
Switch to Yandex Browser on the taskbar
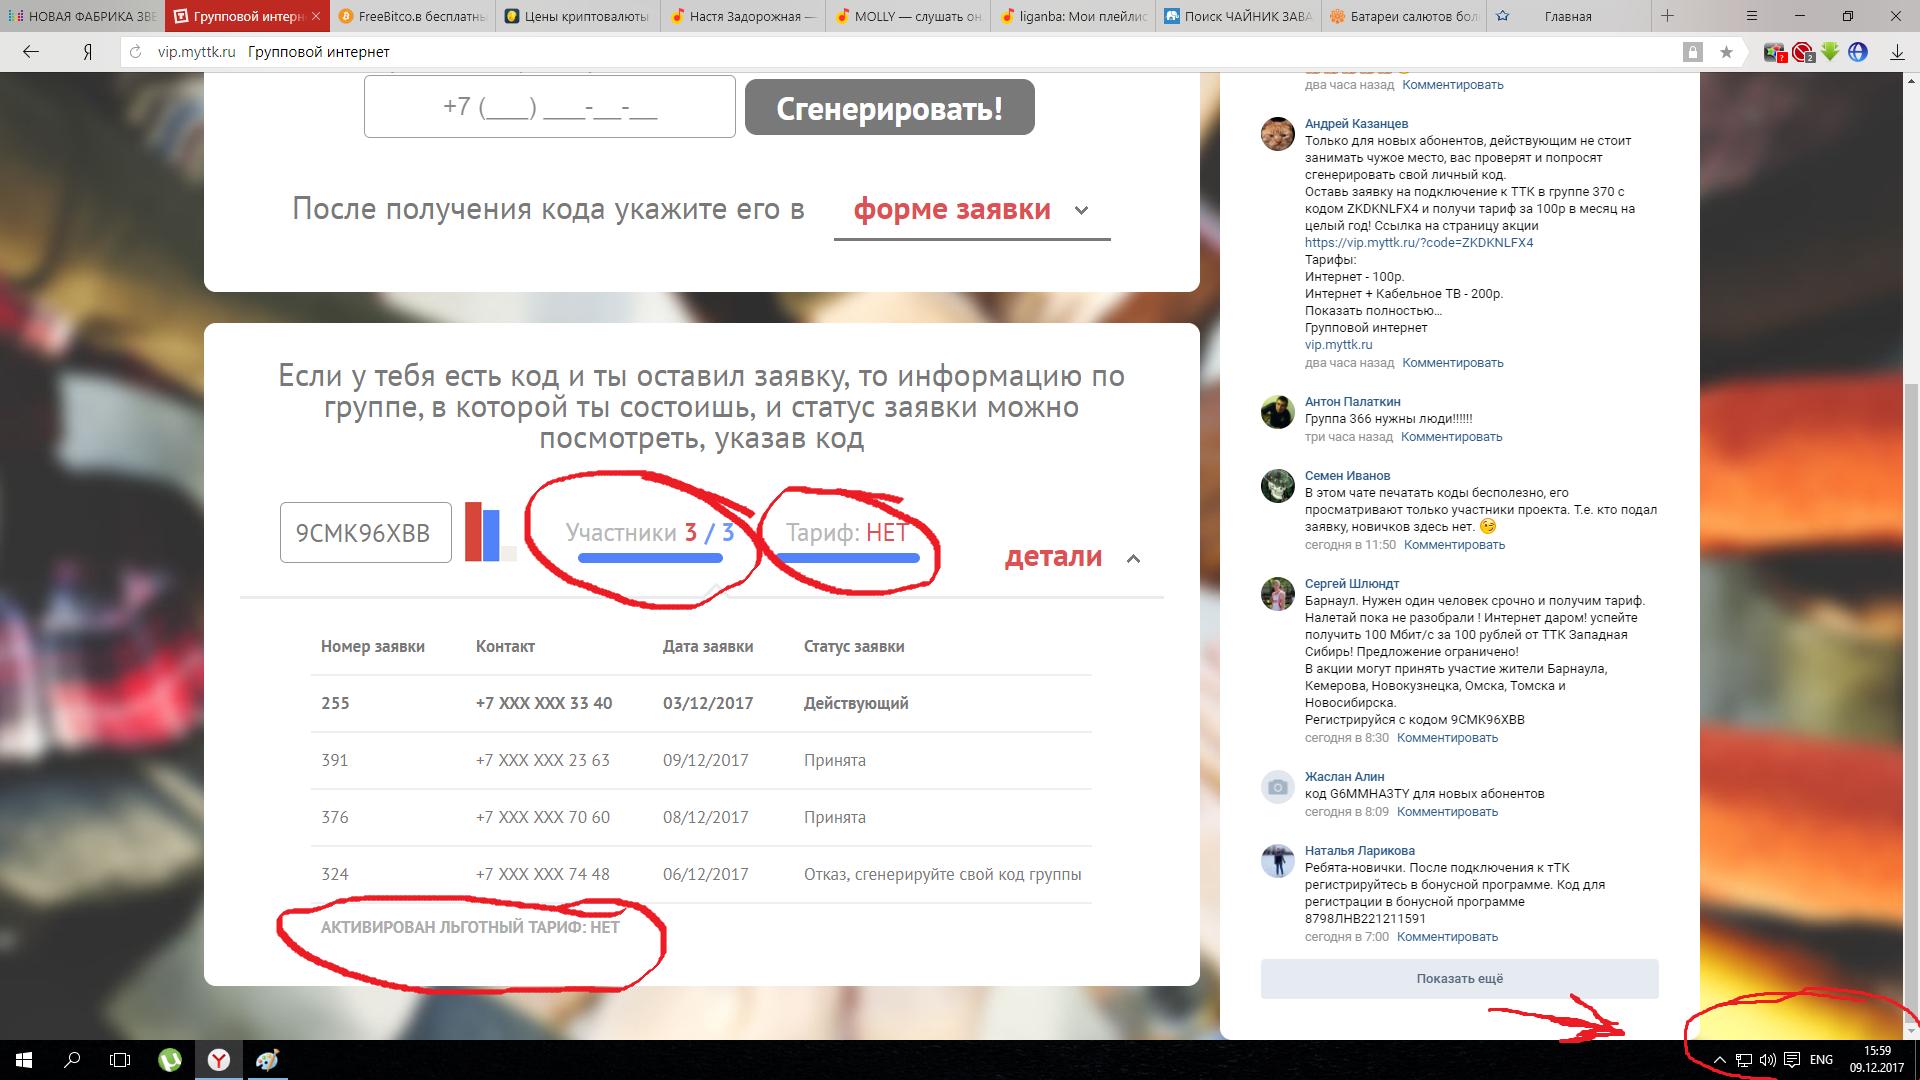pyautogui.click(x=219, y=1060)
